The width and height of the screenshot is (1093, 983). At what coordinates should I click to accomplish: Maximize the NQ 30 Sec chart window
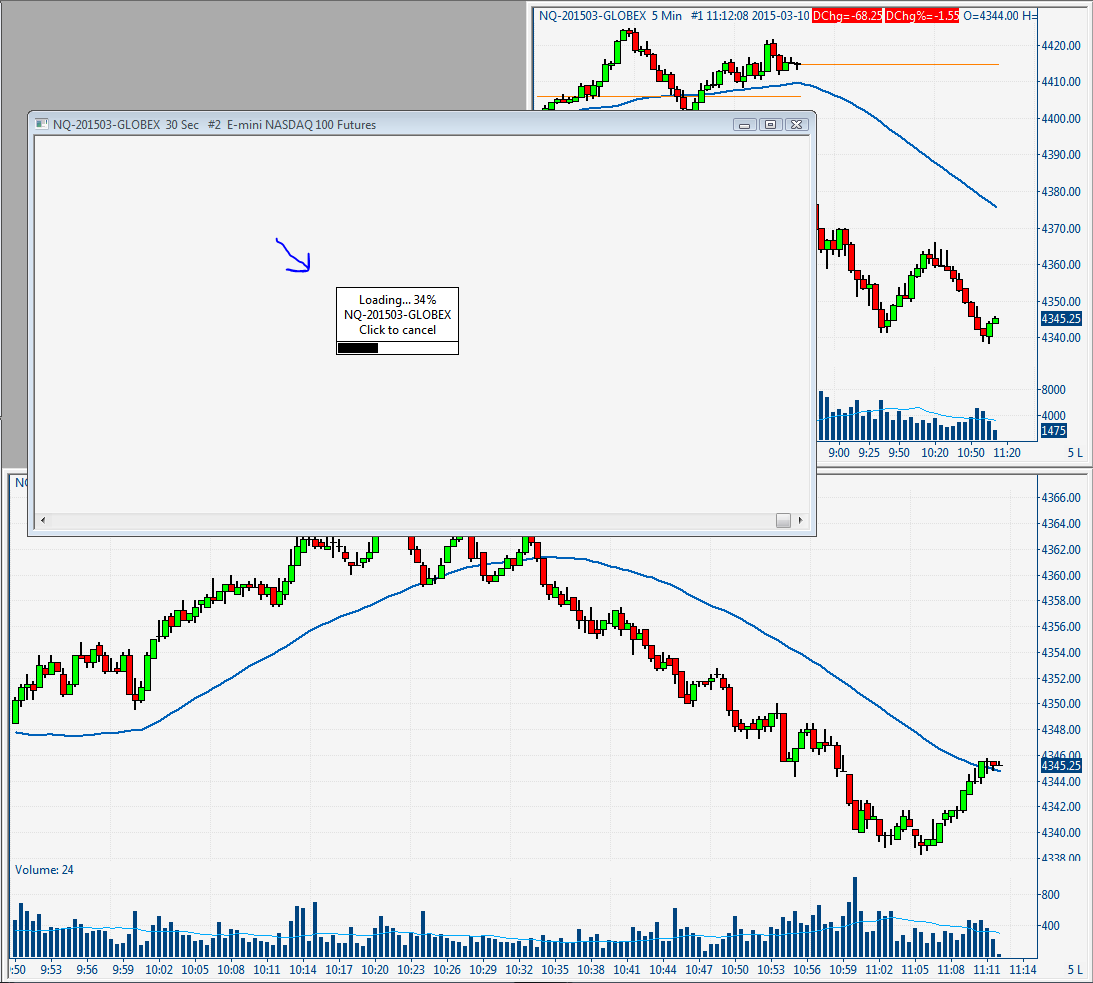point(770,125)
